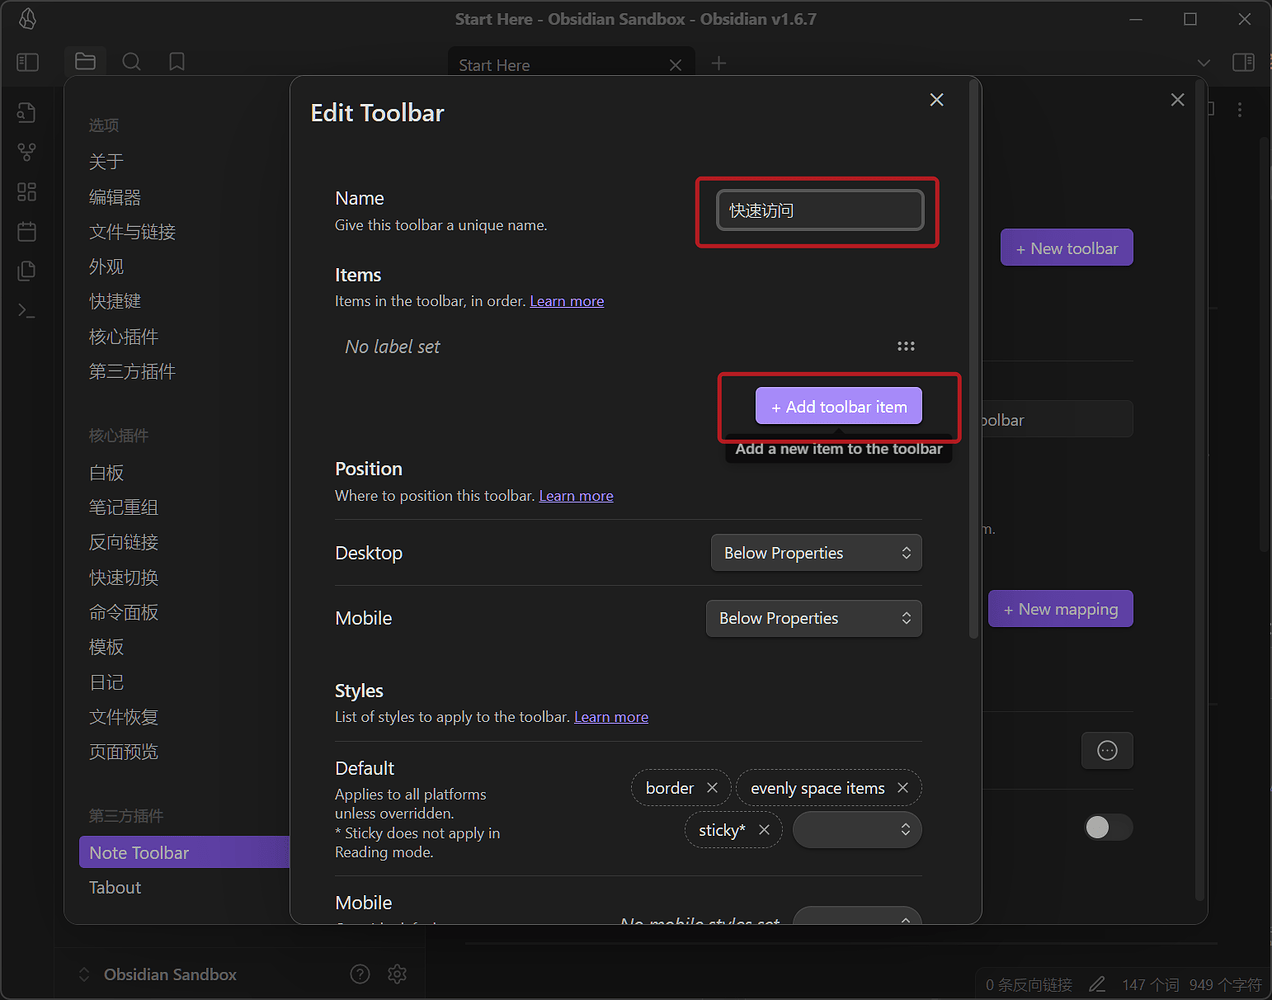Screen dimensions: 1272x1000
Task: Open command palette terminal icon
Action: [27, 311]
